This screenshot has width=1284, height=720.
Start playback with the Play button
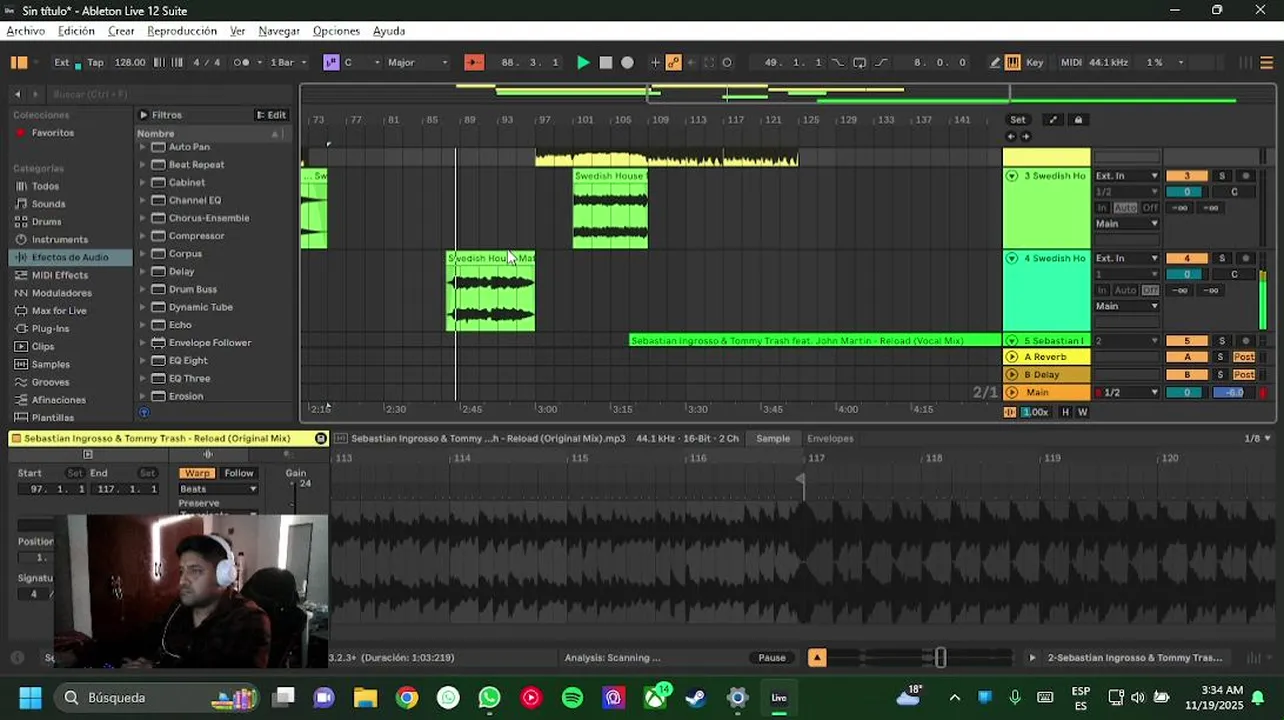(583, 62)
